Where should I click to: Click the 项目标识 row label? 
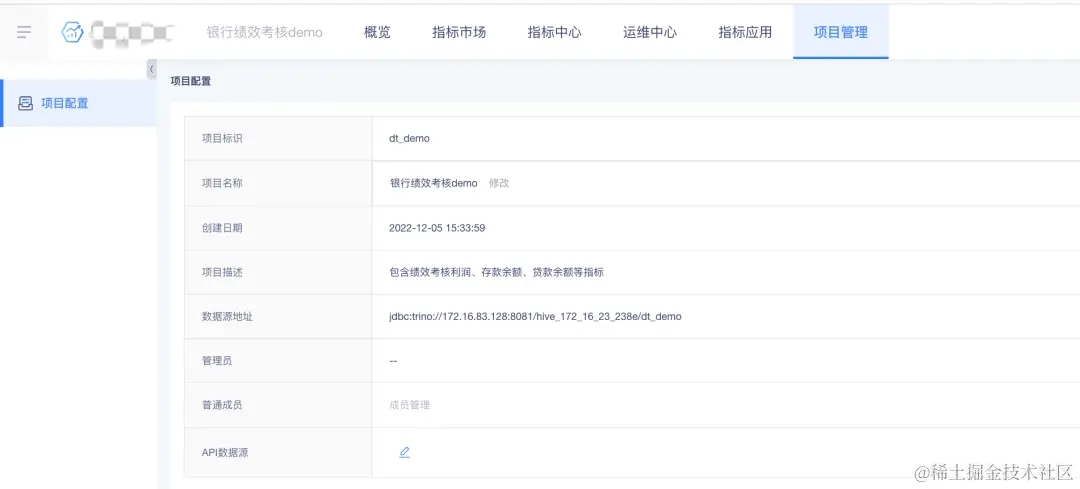(x=222, y=138)
